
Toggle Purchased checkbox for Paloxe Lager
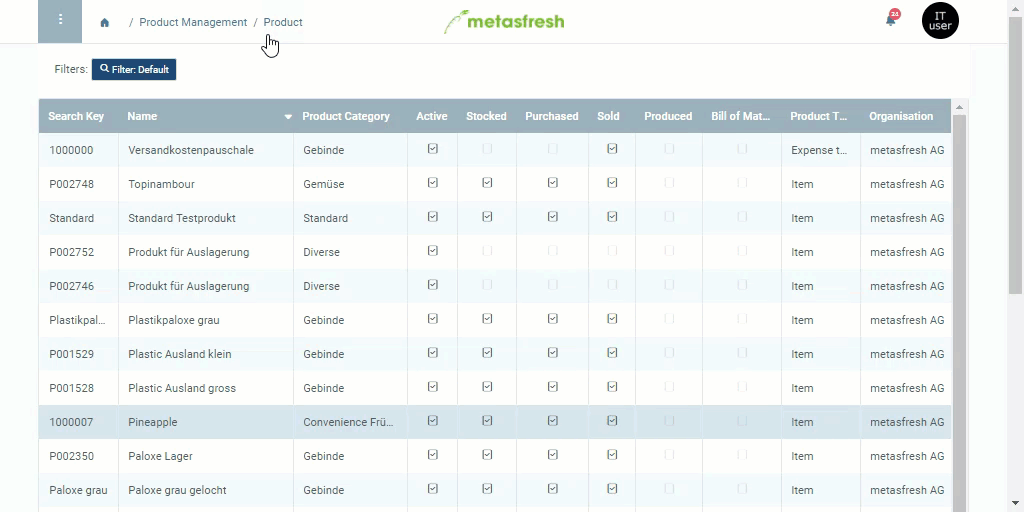(552, 455)
